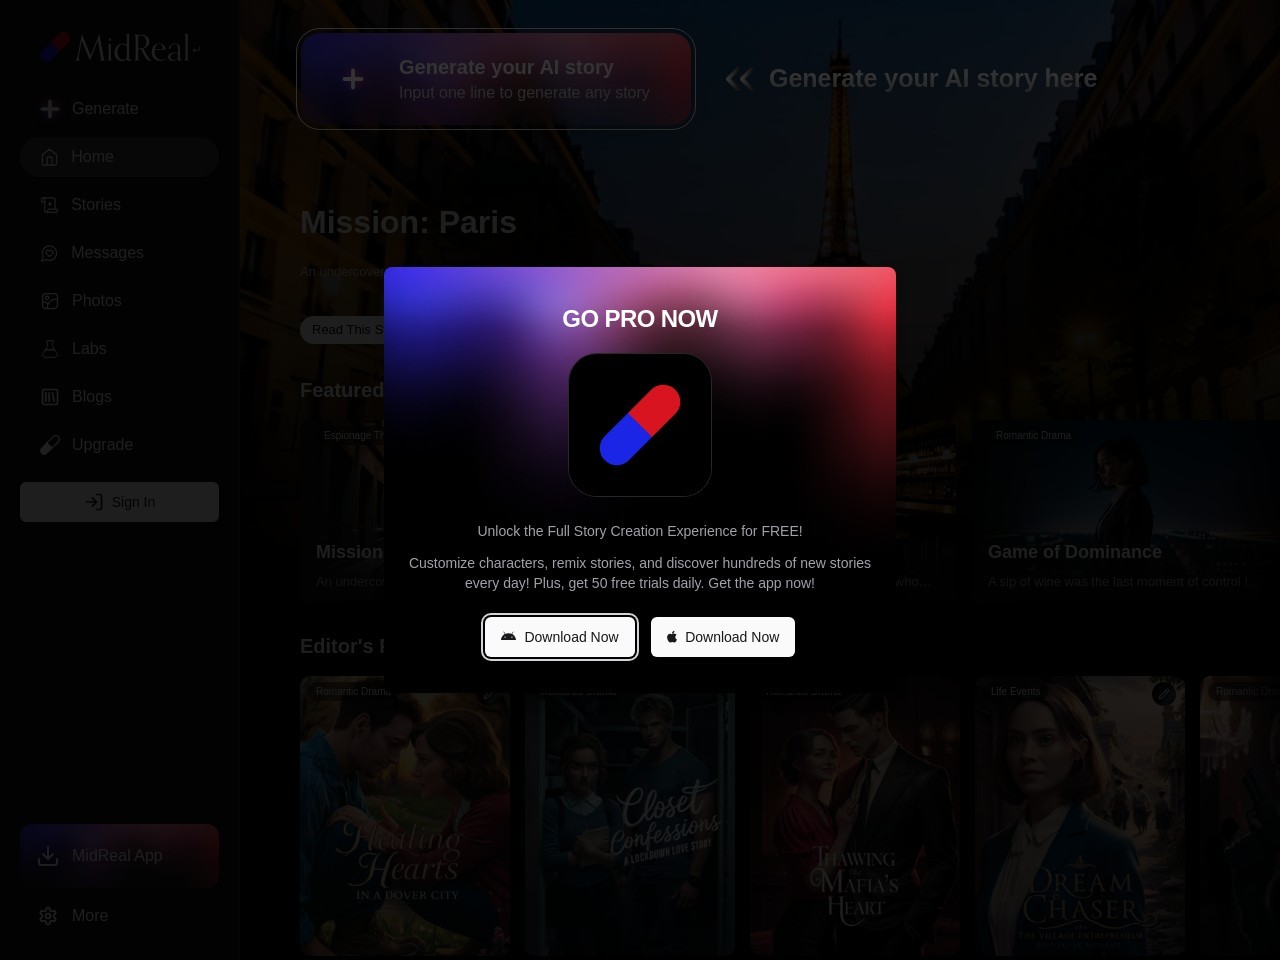Download the app for Android
Image resolution: width=1280 pixels, height=960 pixels.
559,637
